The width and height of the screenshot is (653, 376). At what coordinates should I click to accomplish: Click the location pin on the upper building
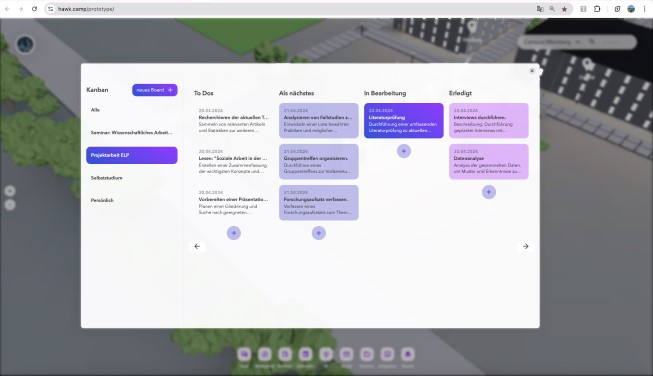[471, 27]
